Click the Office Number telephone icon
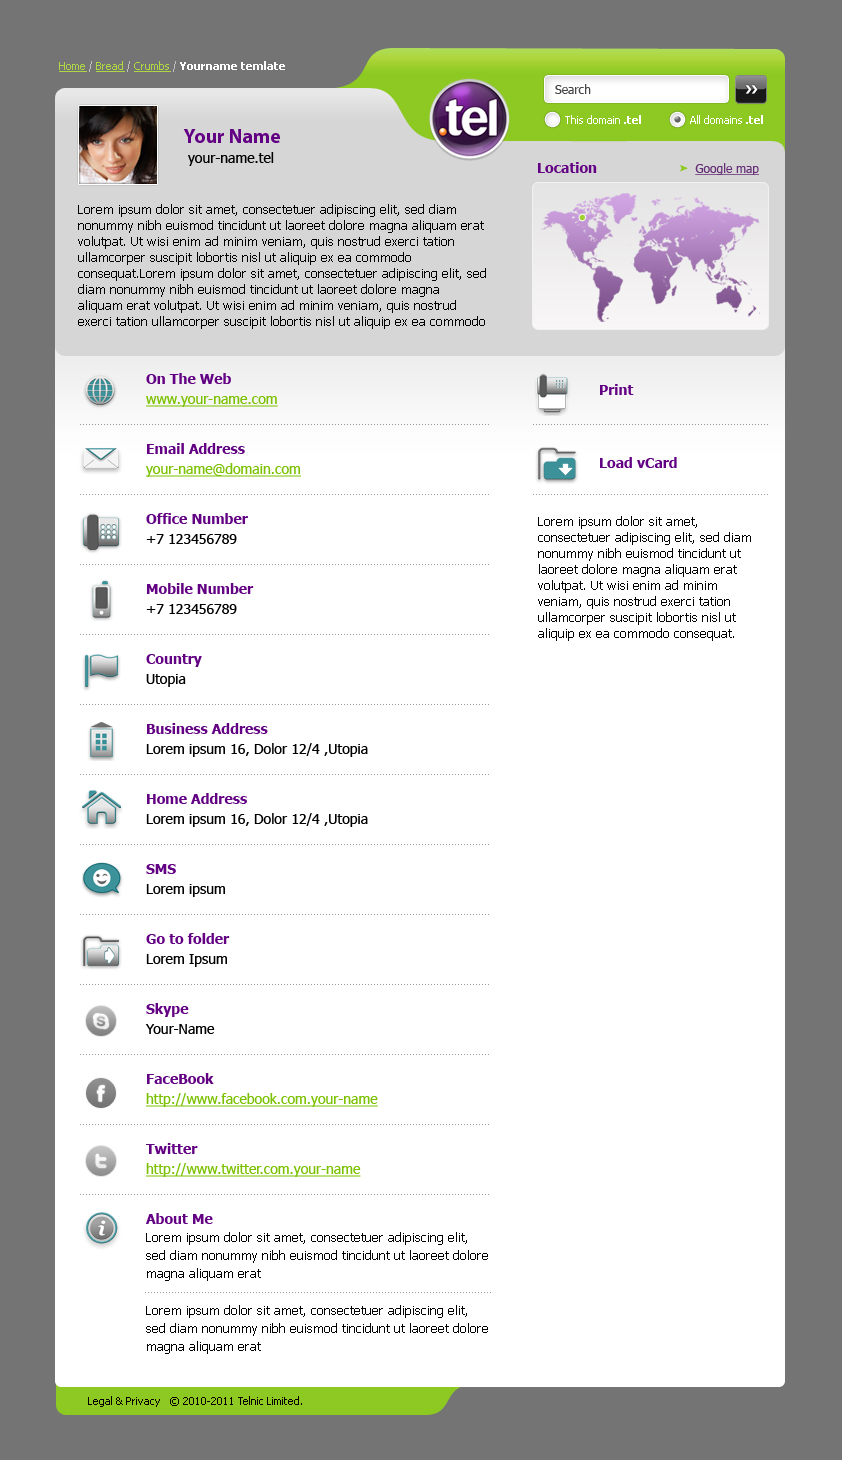 point(101,531)
